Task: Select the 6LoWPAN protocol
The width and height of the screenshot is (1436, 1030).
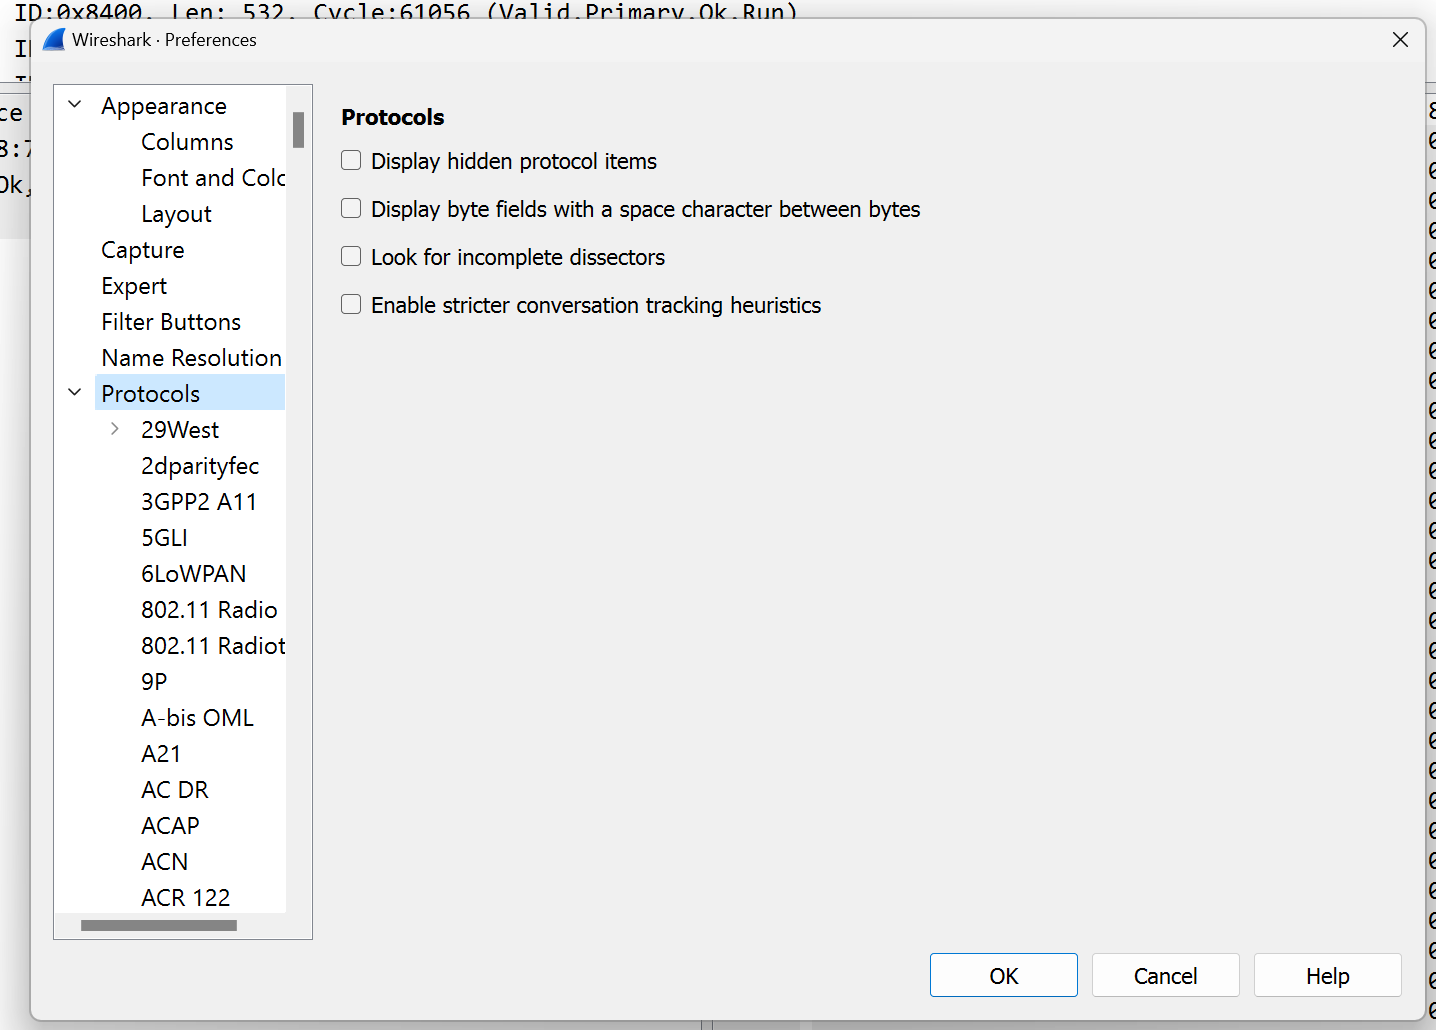Action: tap(193, 574)
